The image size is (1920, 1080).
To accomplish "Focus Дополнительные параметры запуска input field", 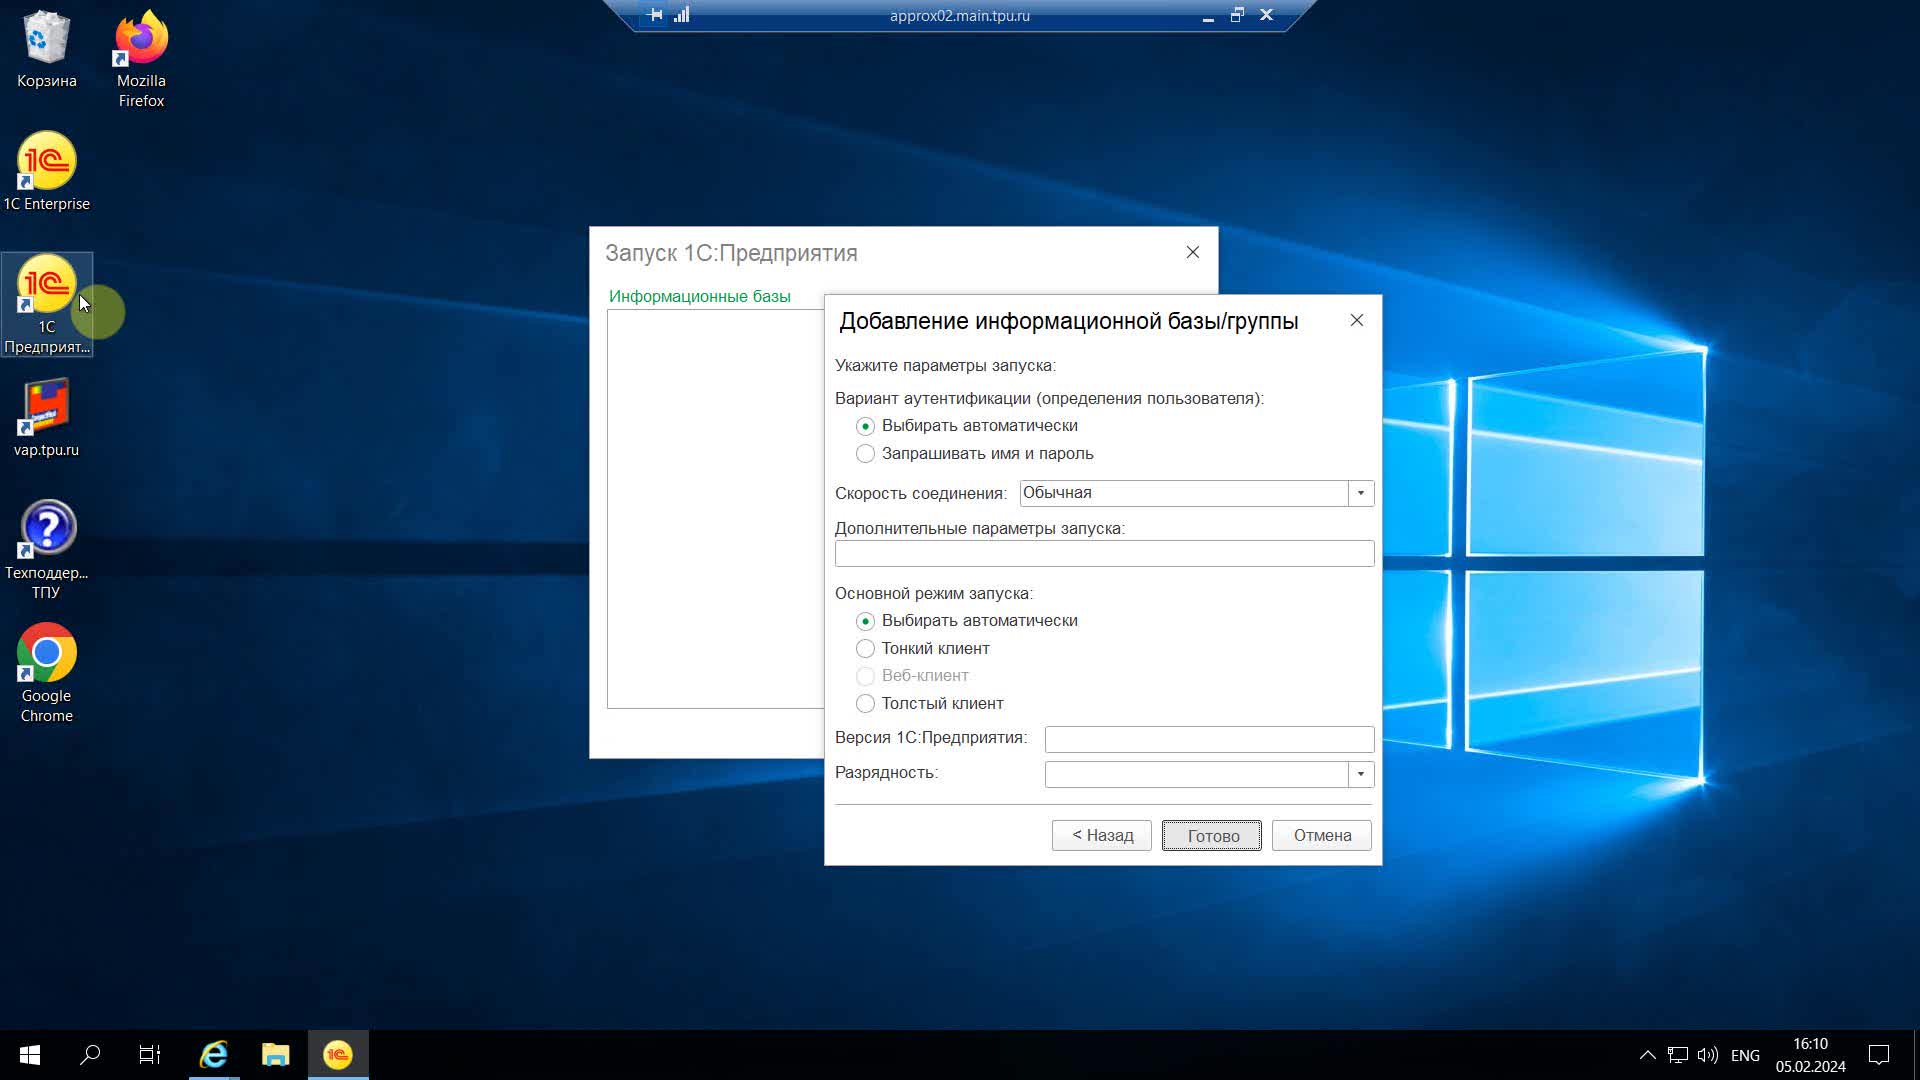I will [x=1104, y=554].
